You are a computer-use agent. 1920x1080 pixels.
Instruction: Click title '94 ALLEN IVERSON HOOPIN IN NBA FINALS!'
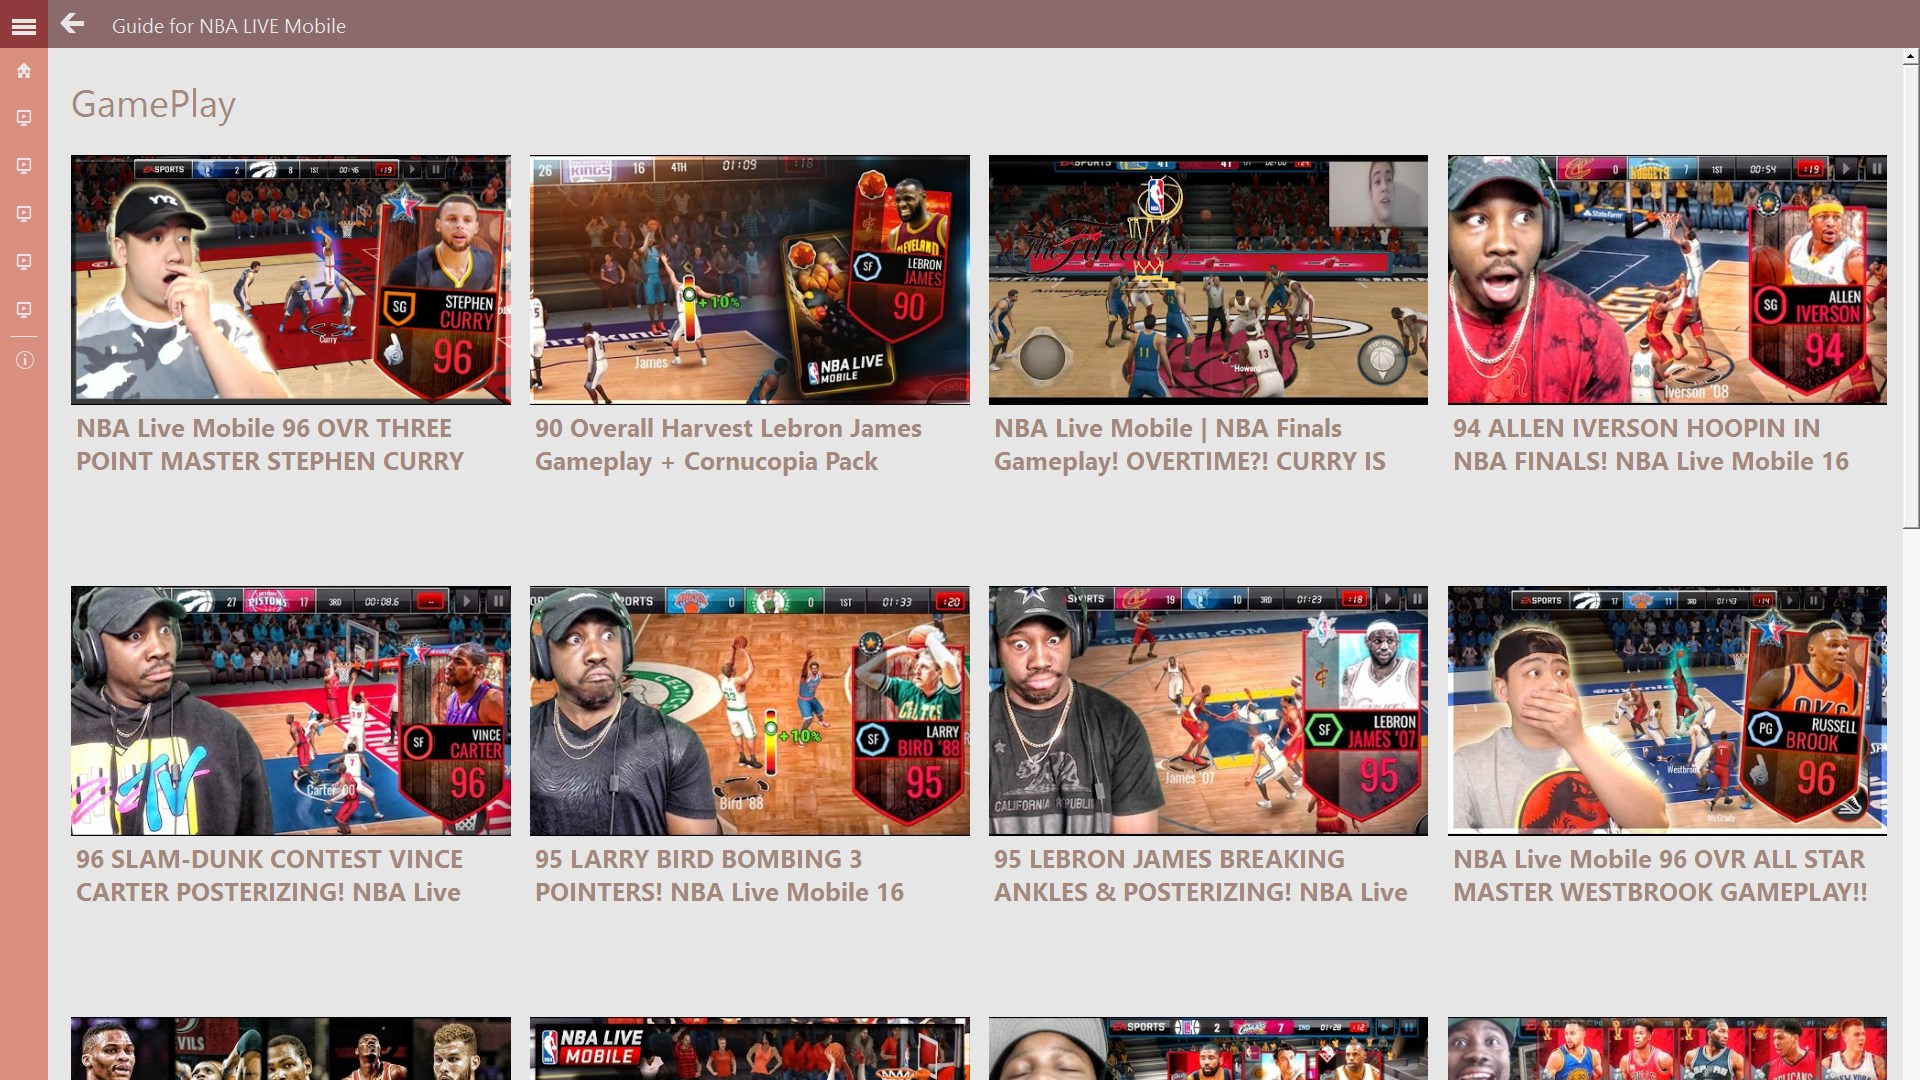tap(1651, 445)
